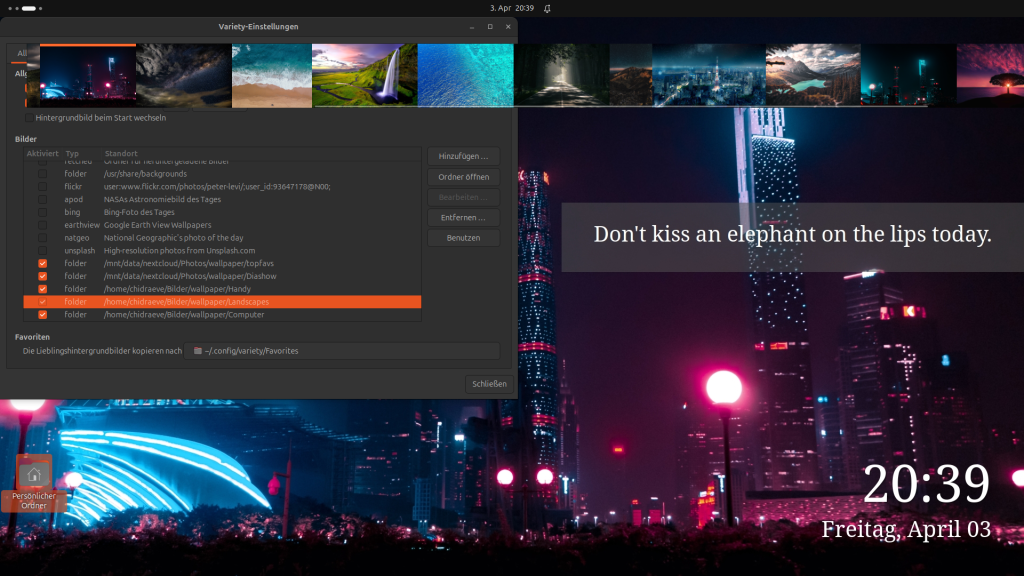Viewport: 1024px width, 576px height.
Task: Click the sunset tree wallpaper thumbnail
Action: (x=990, y=75)
